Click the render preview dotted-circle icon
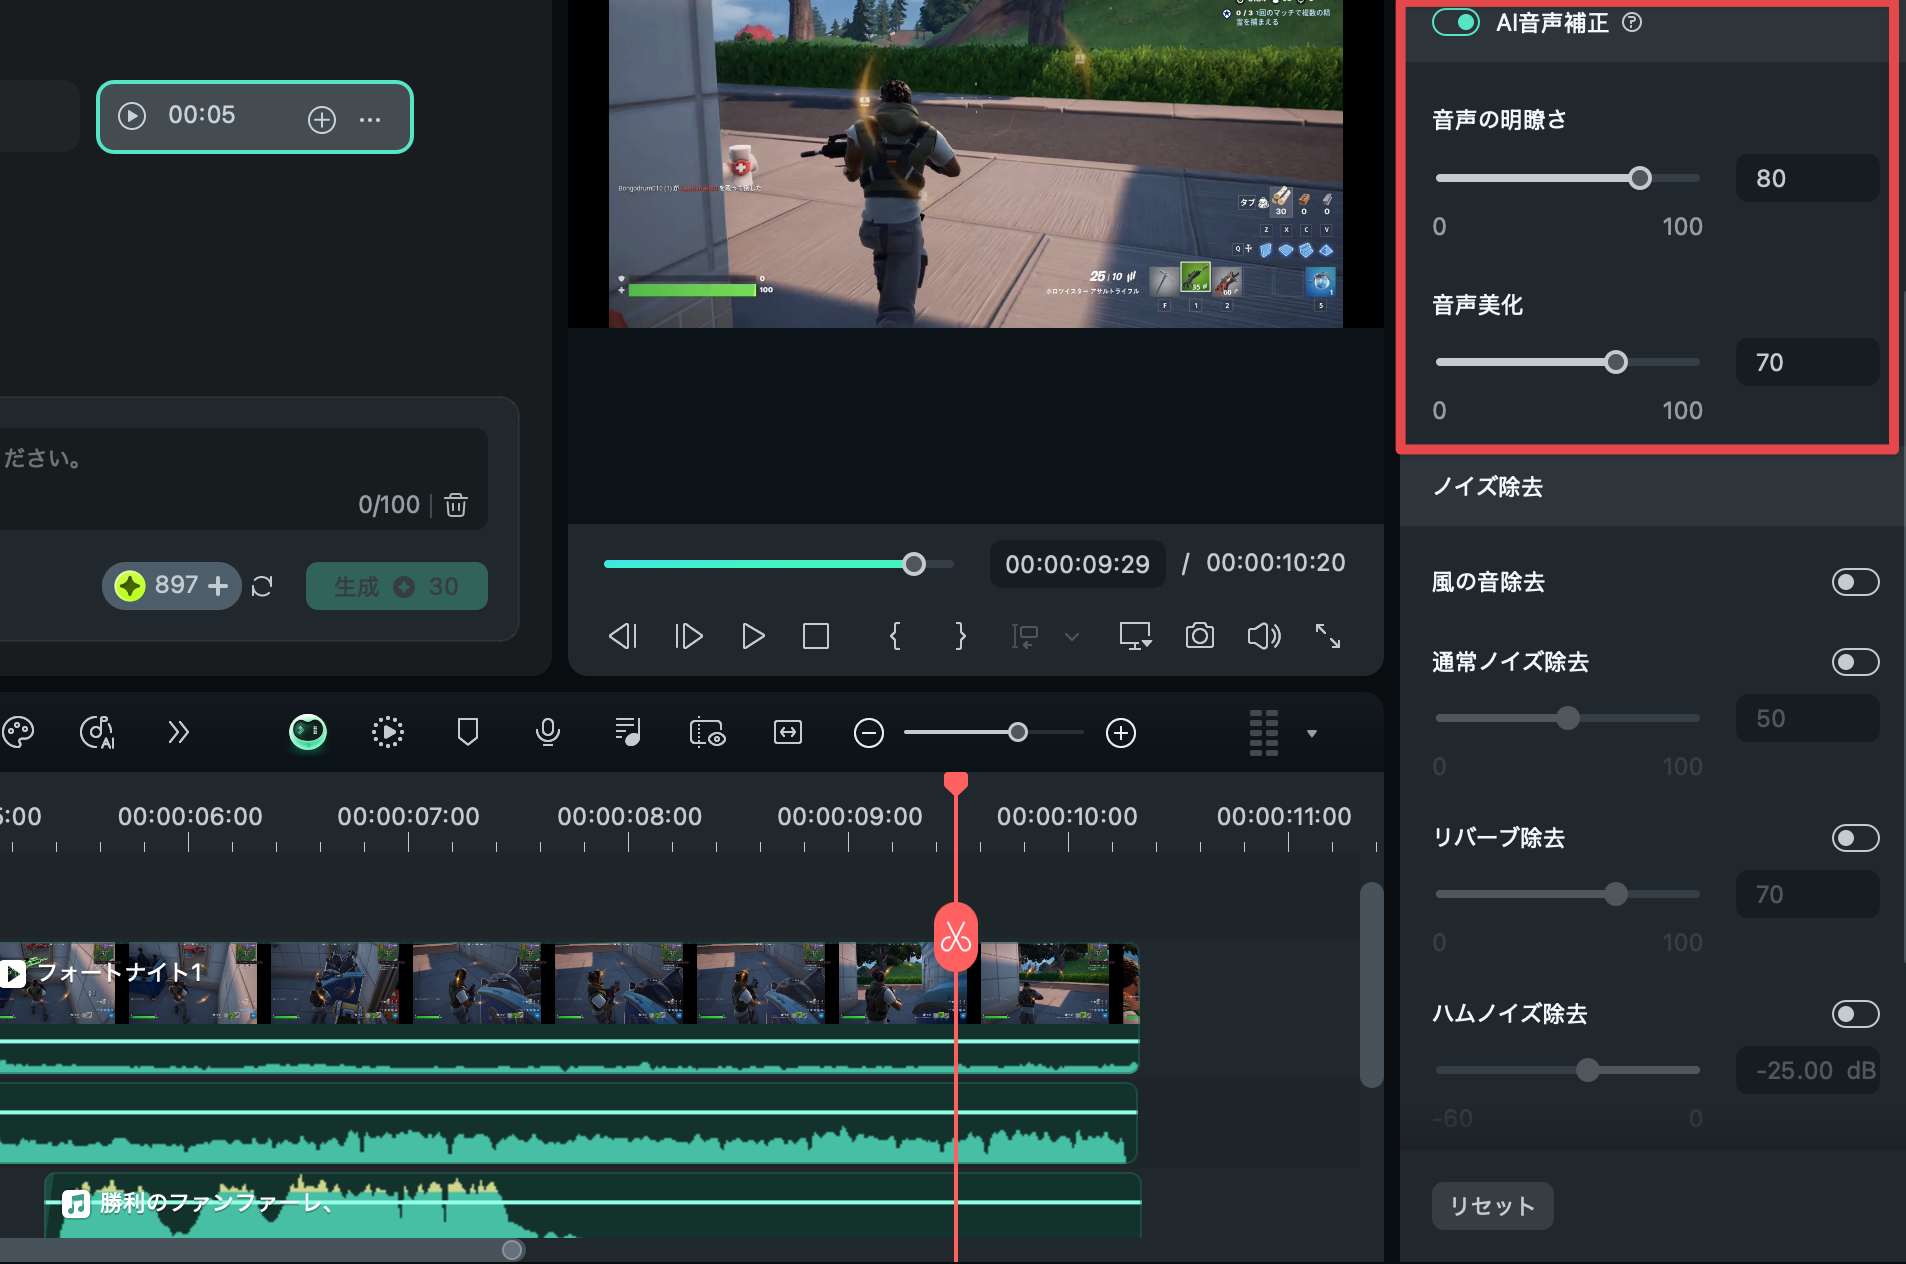This screenshot has height=1264, width=1906. (x=388, y=733)
